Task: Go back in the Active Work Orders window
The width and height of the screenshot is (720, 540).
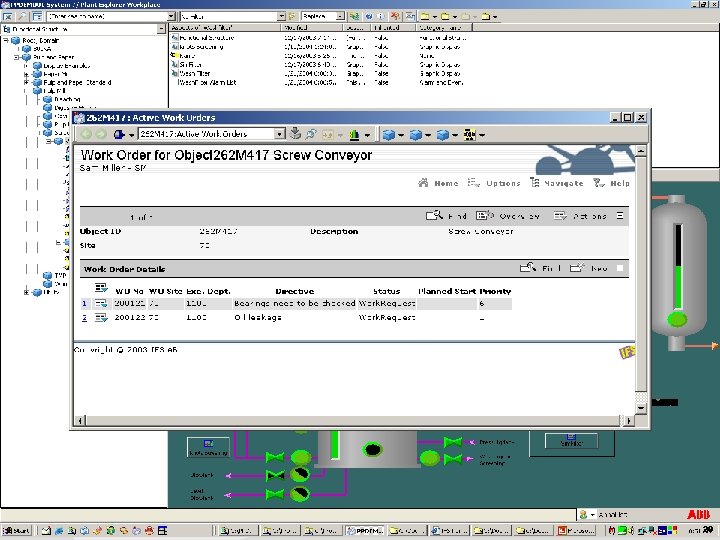Action: pyautogui.click(x=86, y=135)
